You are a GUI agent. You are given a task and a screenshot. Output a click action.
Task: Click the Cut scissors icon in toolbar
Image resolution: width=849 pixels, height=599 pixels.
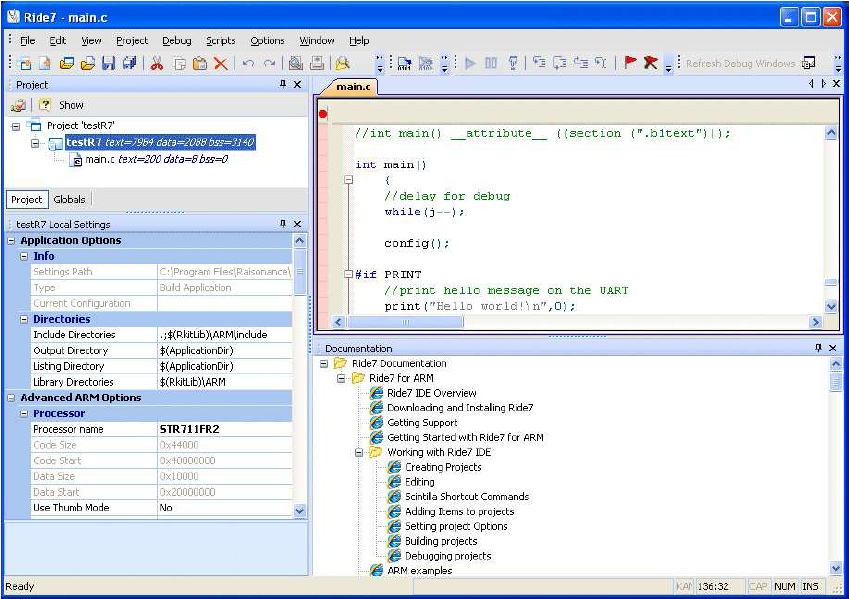point(157,64)
